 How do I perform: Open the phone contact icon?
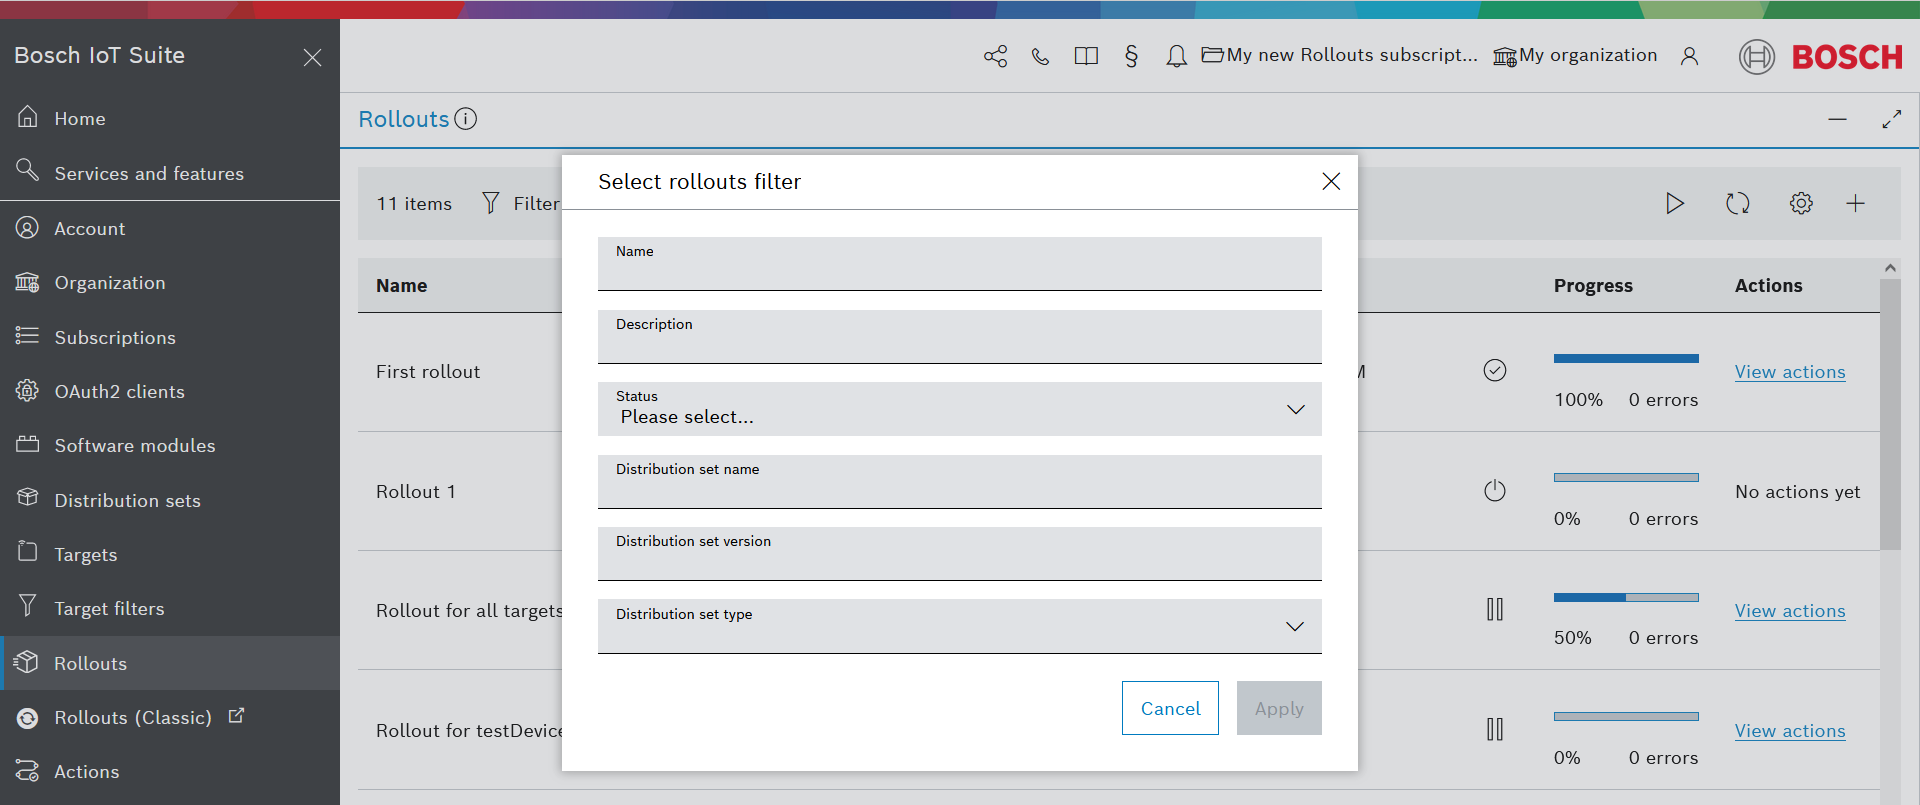pyautogui.click(x=1040, y=56)
